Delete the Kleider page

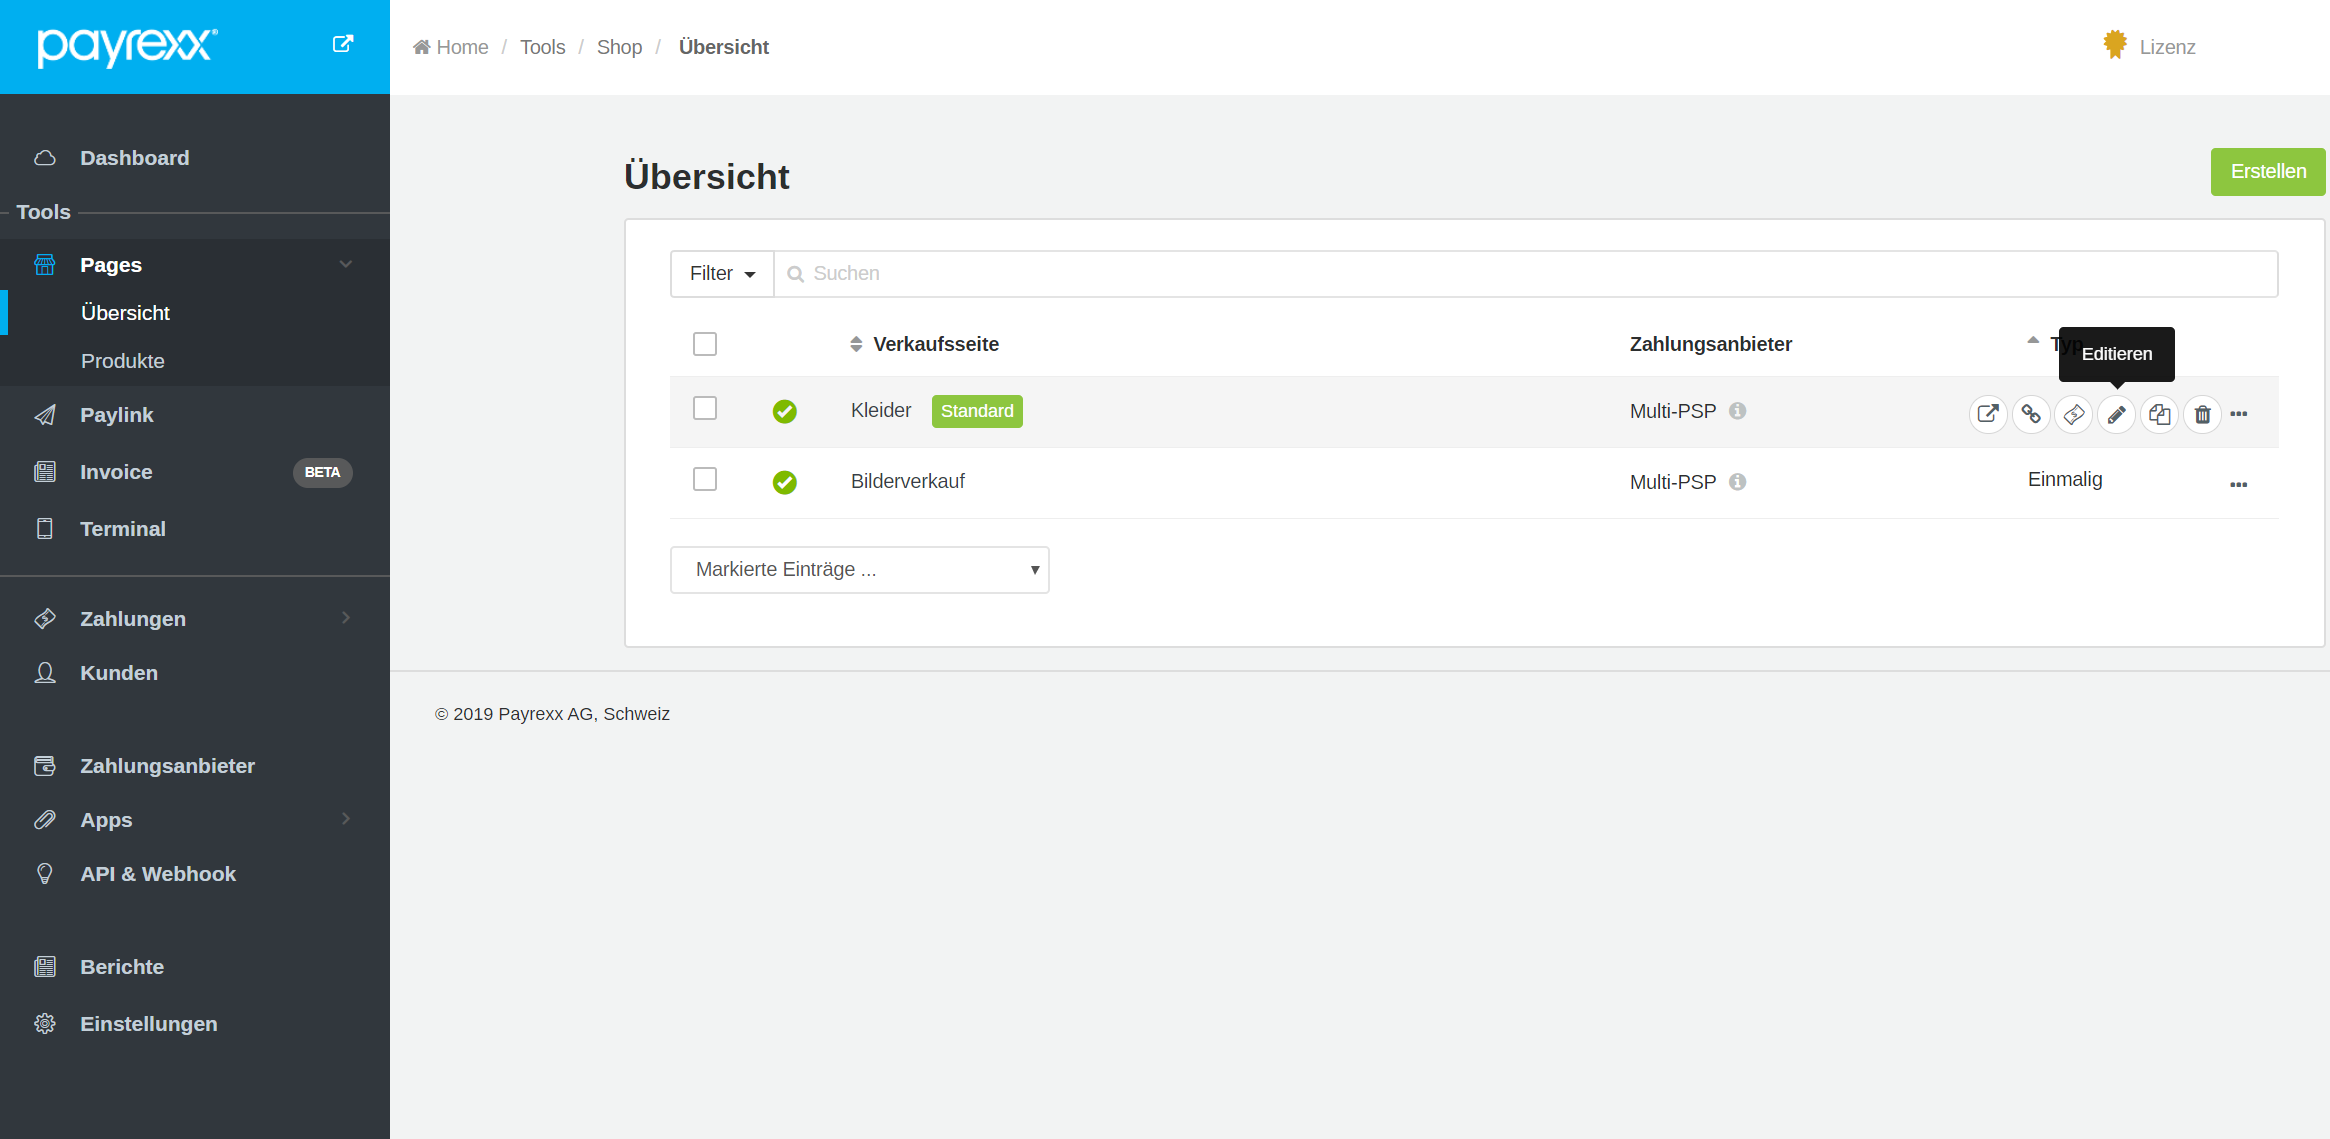coord(2203,413)
